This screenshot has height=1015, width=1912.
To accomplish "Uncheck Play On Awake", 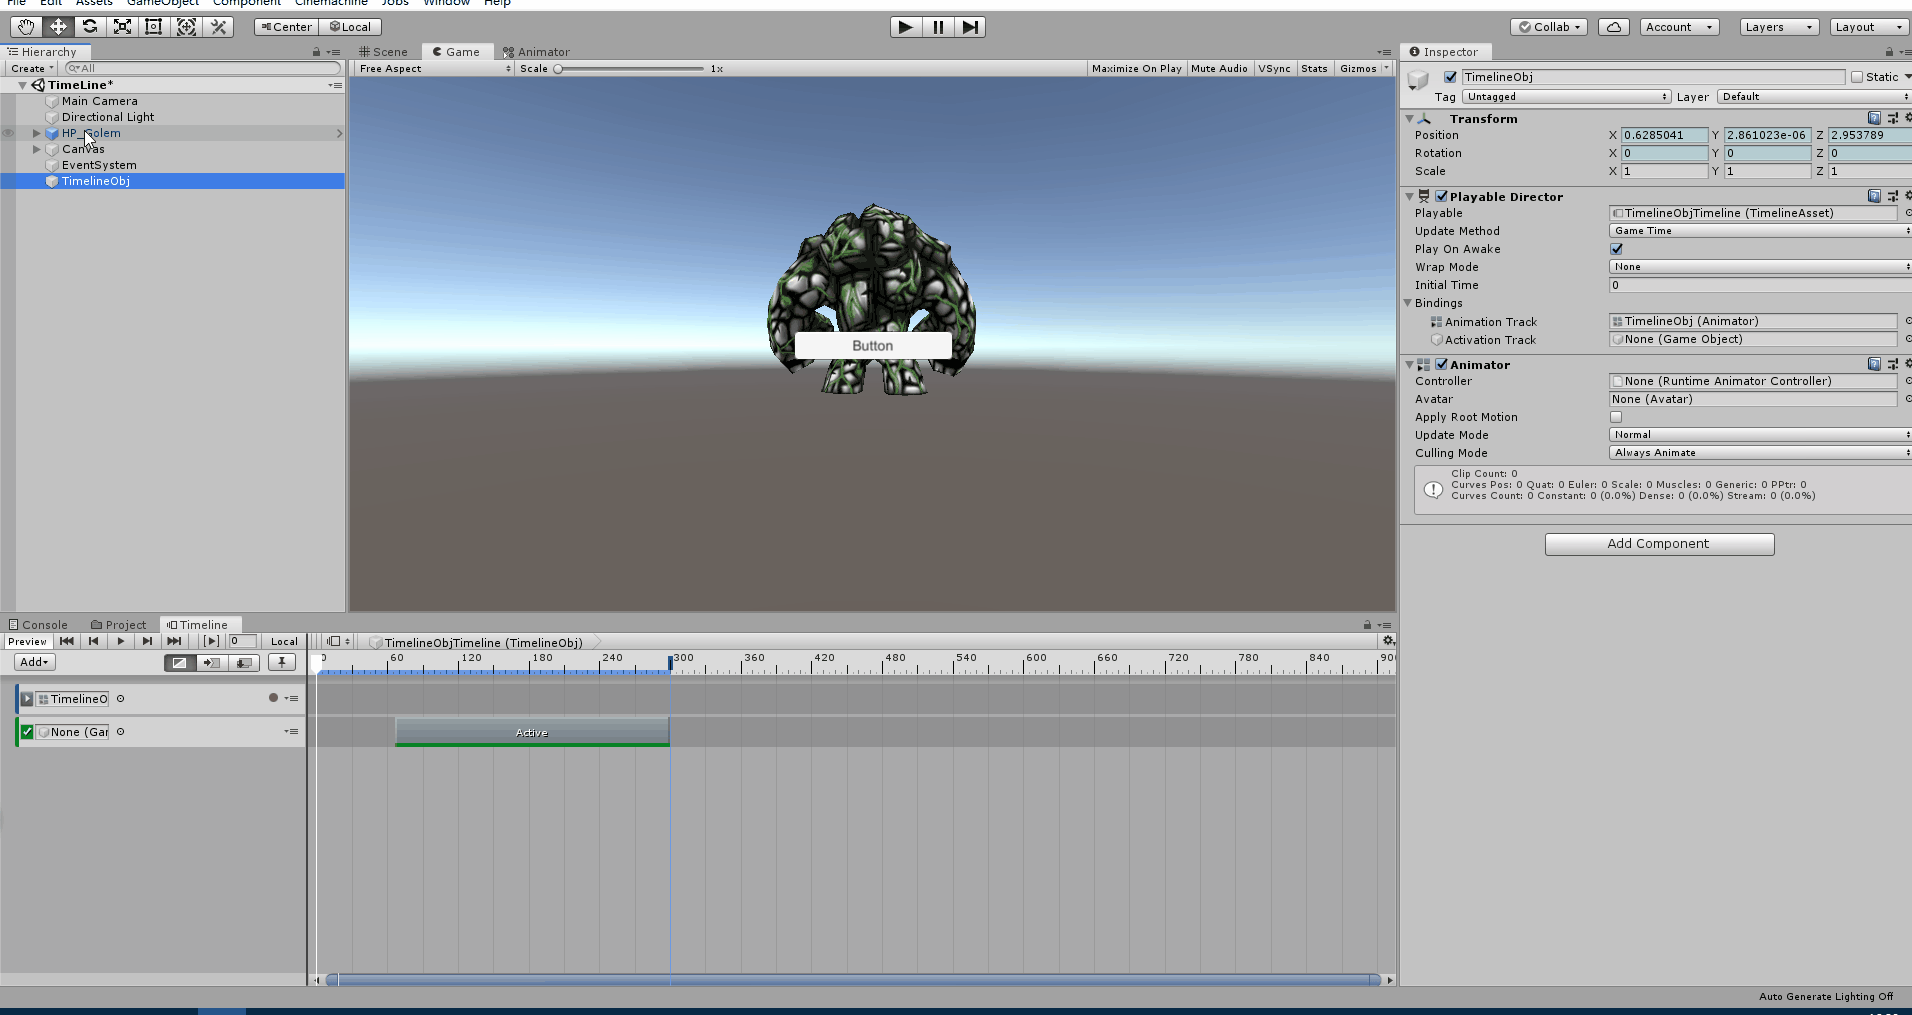I will (x=1616, y=249).
